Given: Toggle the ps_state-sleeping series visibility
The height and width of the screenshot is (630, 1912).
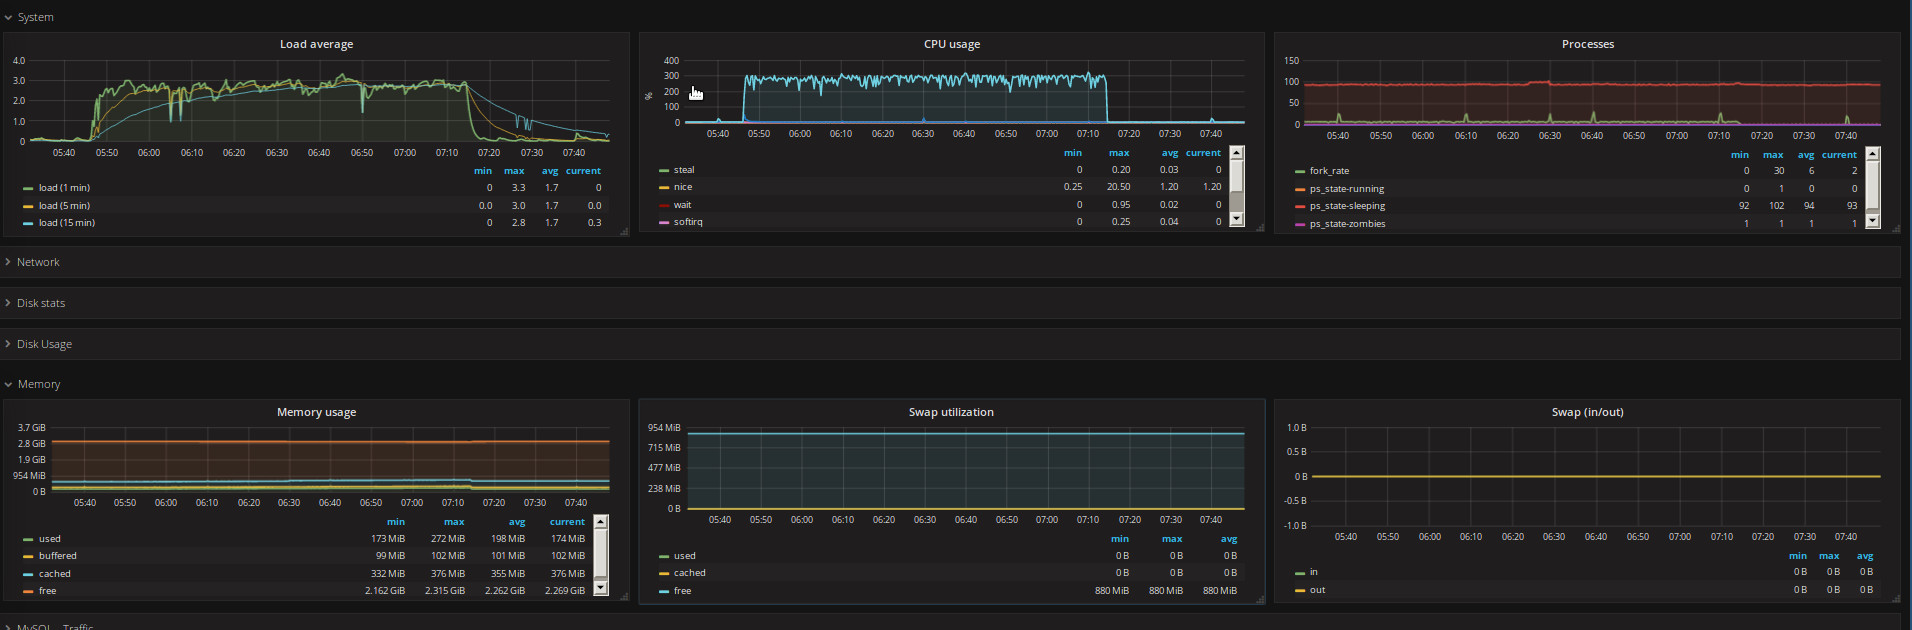Looking at the screenshot, I should point(1347,206).
